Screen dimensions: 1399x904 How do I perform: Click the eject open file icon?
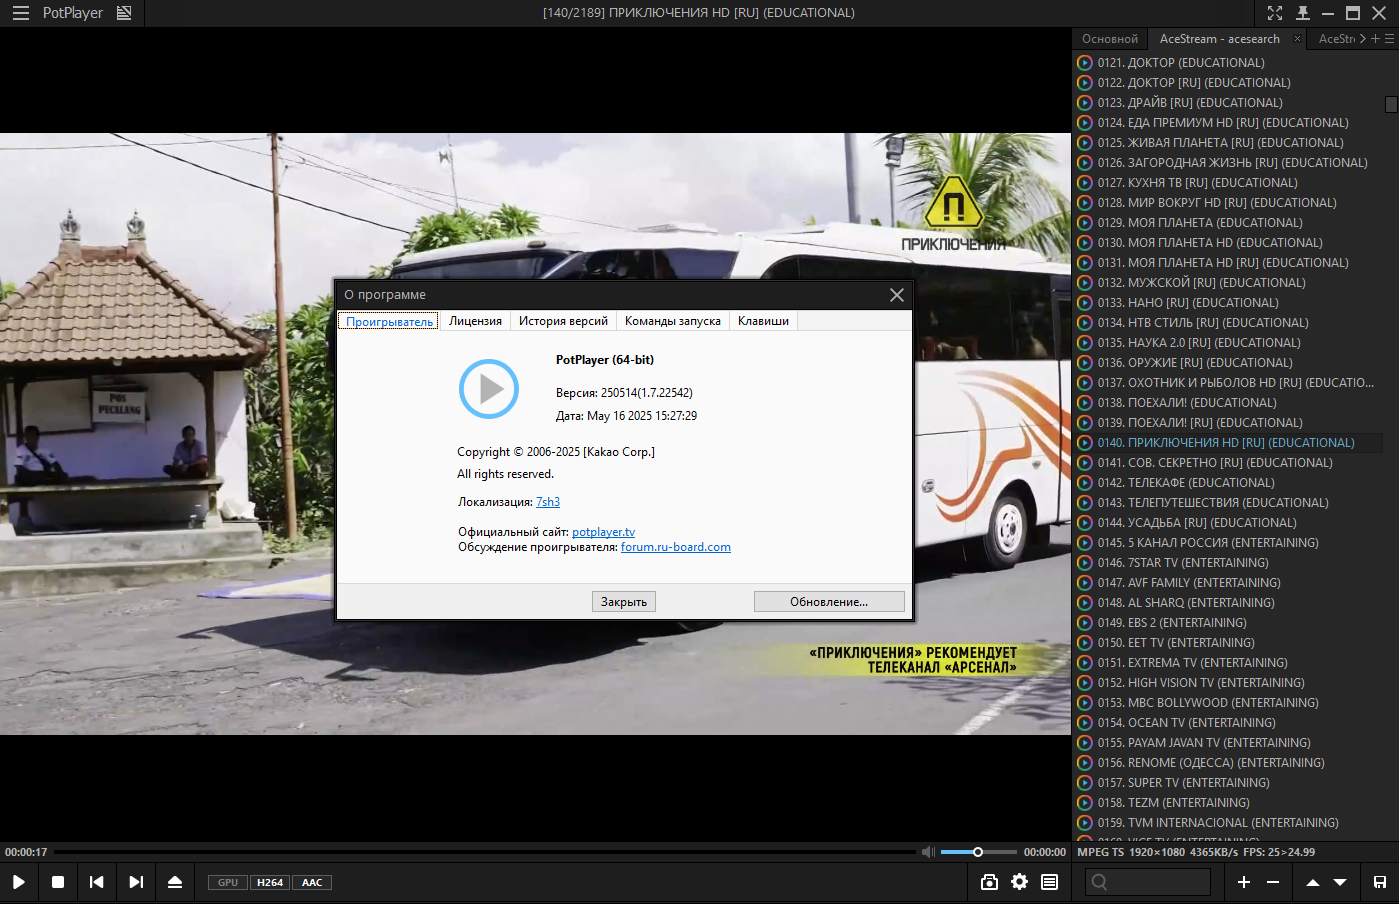pyautogui.click(x=175, y=882)
